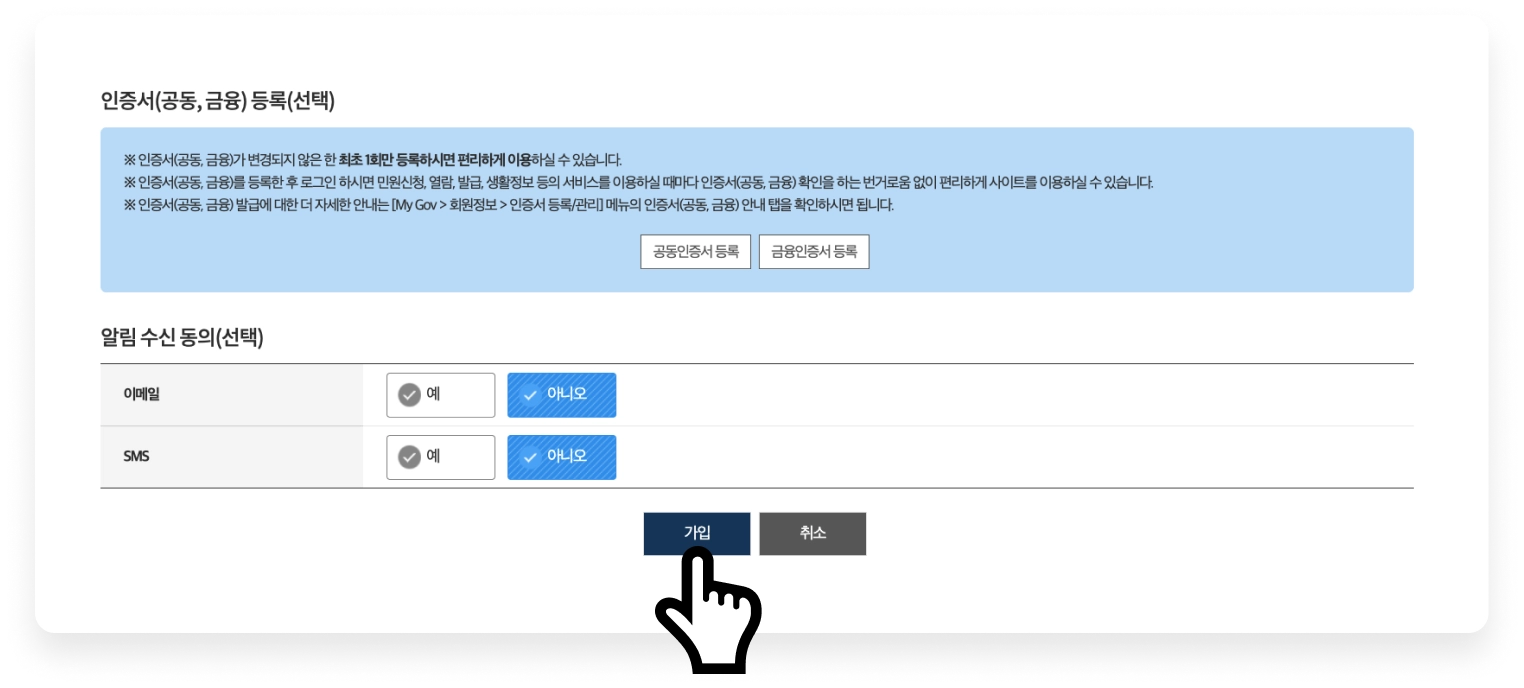Click the 인증서(공동, 금융) 등록(선택) heading
The height and width of the screenshot is (688, 1524).
pyautogui.click(x=218, y=101)
